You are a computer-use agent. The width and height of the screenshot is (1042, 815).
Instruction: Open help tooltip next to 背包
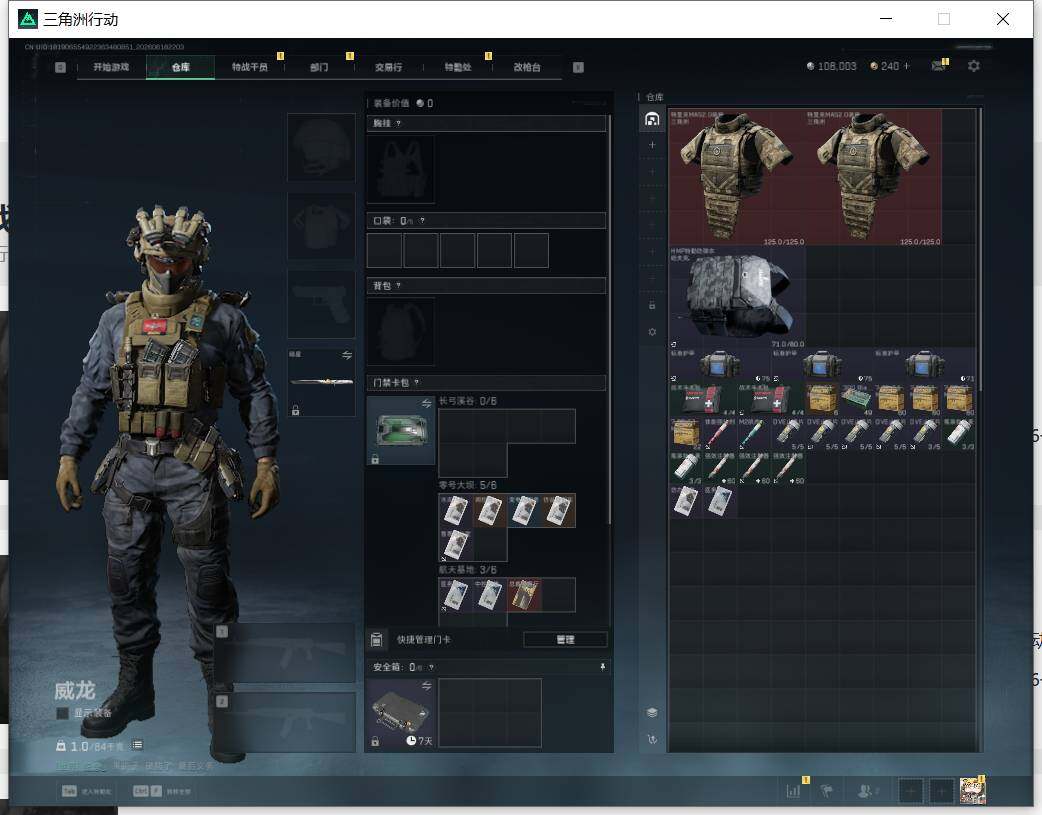coord(398,286)
